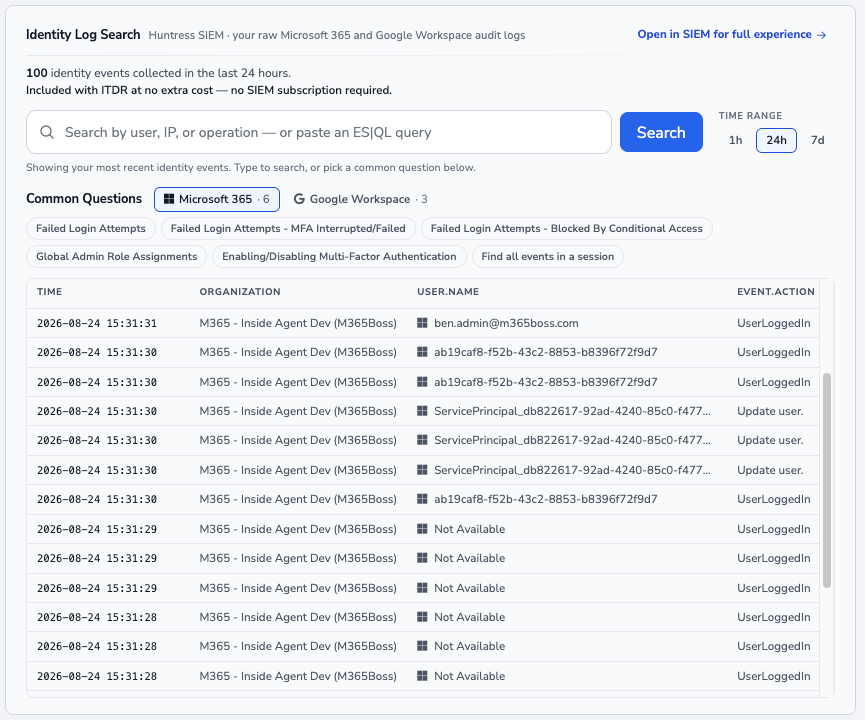The height and width of the screenshot is (720, 865).
Task: Focus the identity log search input
Action: pos(319,132)
